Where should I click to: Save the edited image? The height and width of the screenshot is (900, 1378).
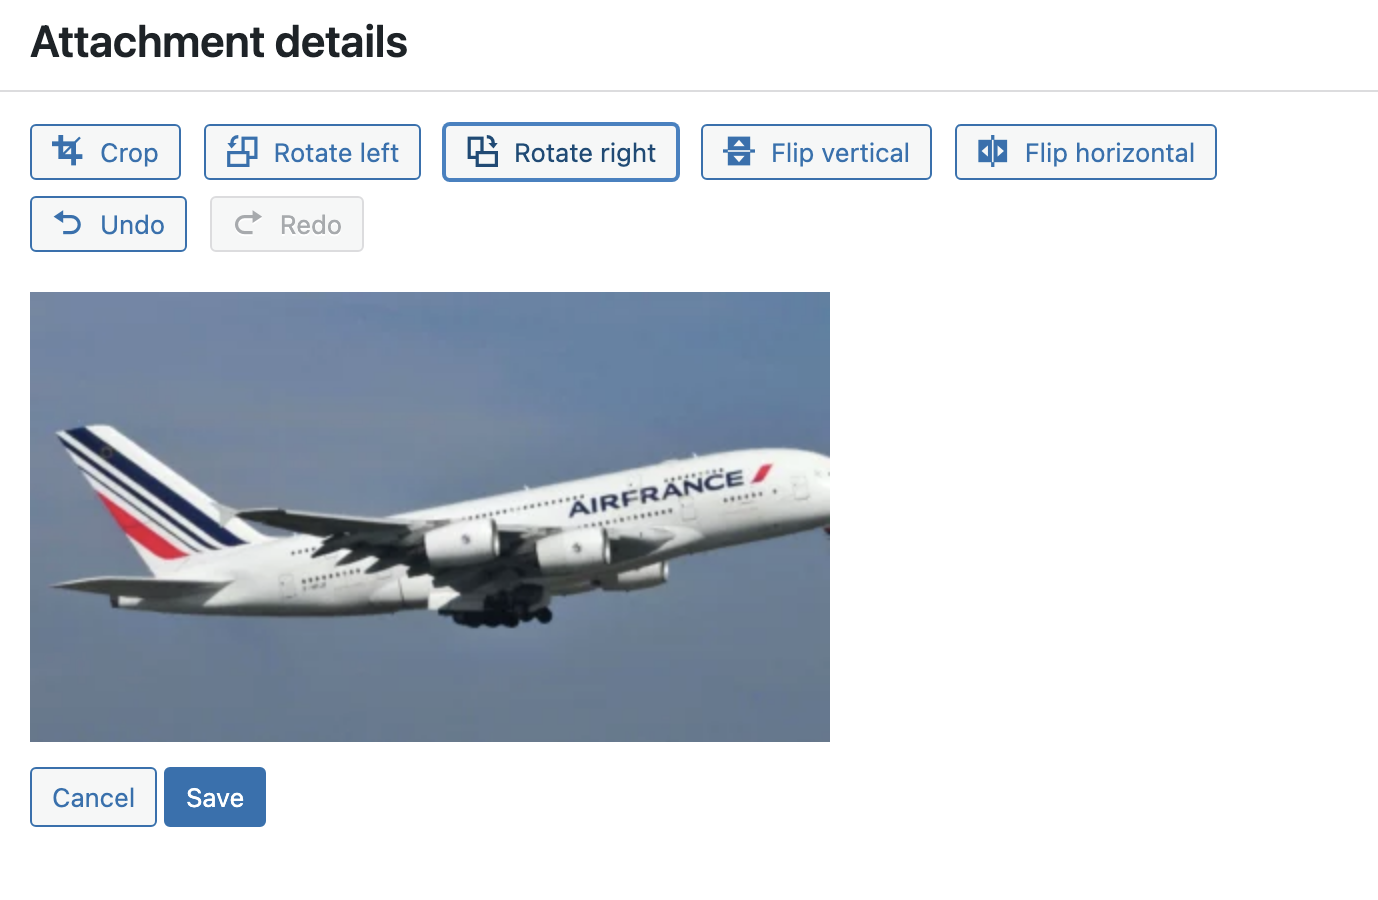(215, 797)
